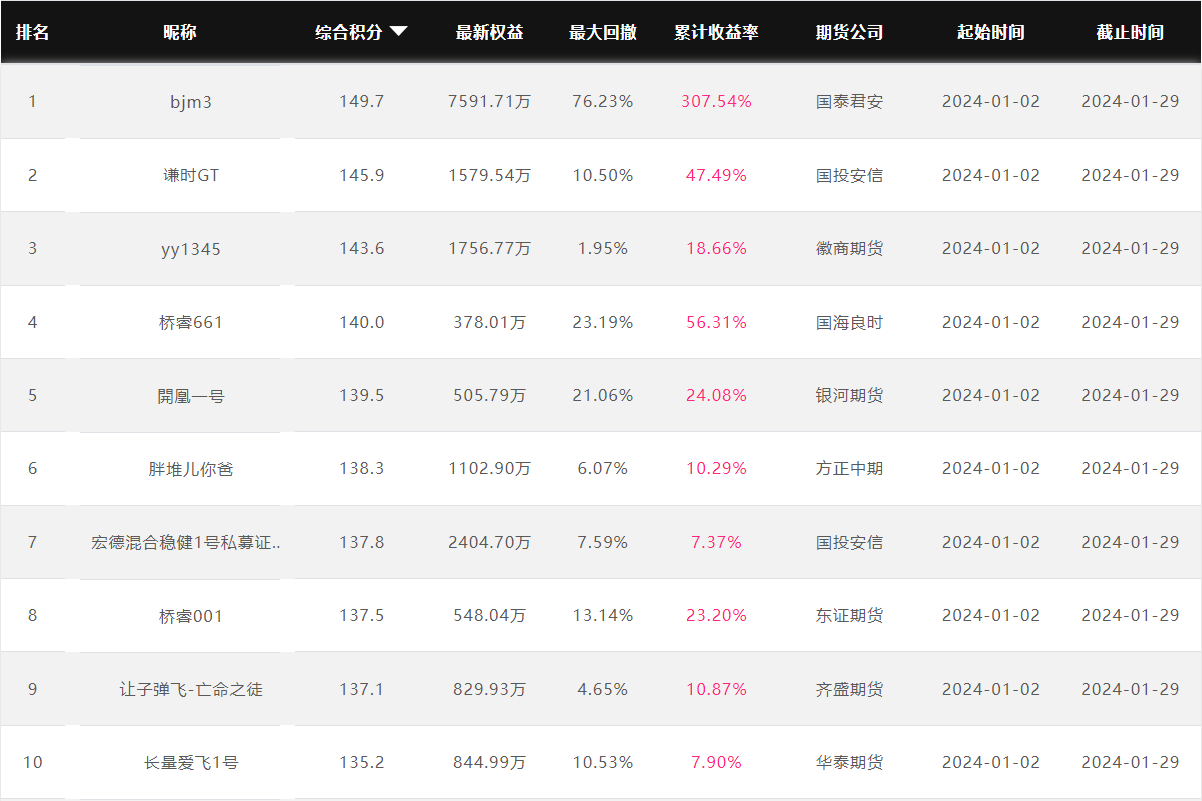Open the 让子弹飞-亡命之徒 nickname
Image resolution: width=1202 pixels, height=801 pixels.
pyautogui.click(x=191, y=689)
